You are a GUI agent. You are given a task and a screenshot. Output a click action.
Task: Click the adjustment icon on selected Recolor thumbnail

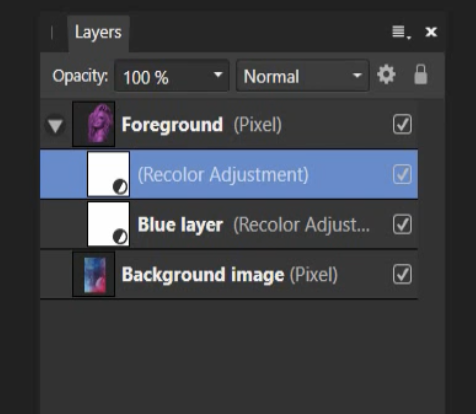[x=120, y=187]
